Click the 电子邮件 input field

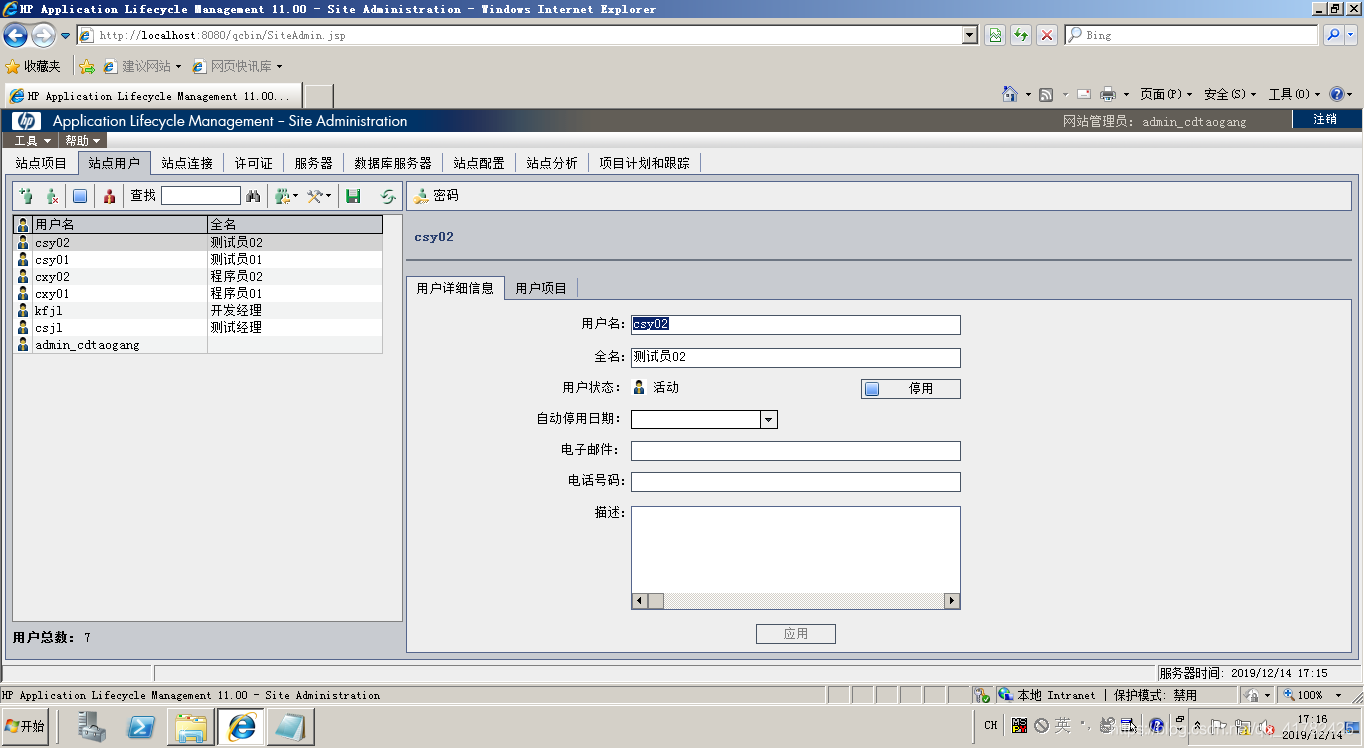796,451
